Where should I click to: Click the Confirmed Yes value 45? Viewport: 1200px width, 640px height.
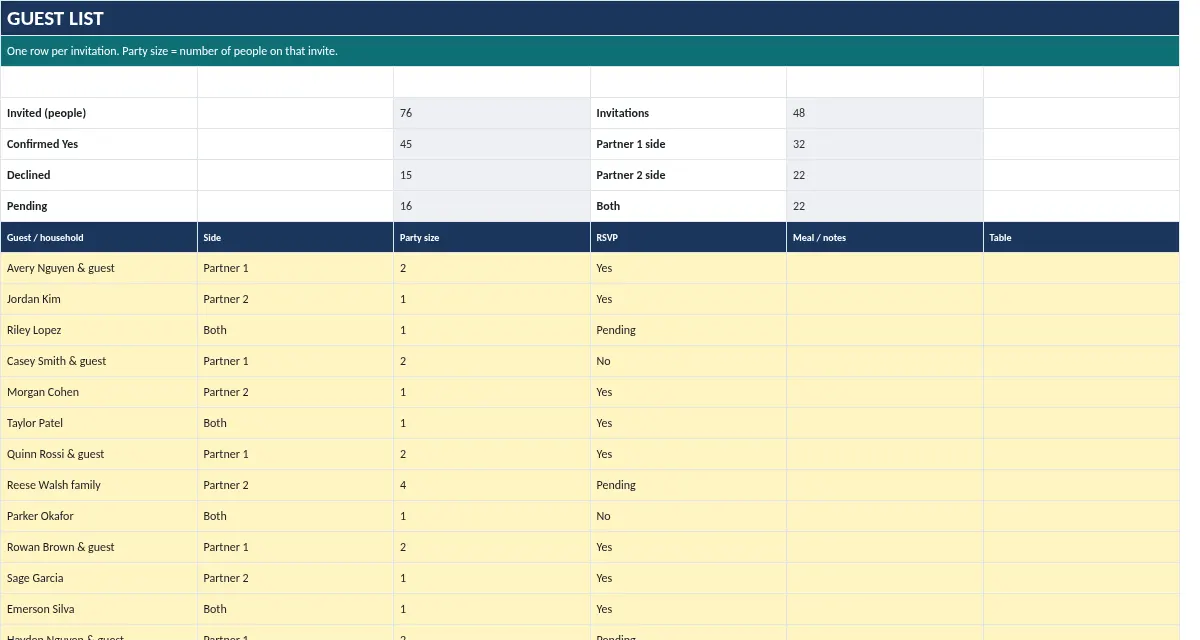point(492,144)
